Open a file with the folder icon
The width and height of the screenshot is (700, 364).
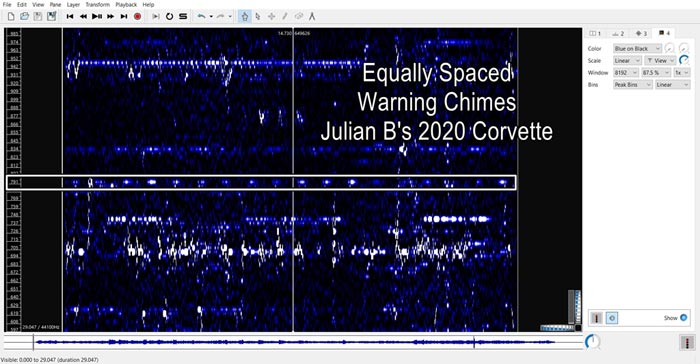[25, 17]
